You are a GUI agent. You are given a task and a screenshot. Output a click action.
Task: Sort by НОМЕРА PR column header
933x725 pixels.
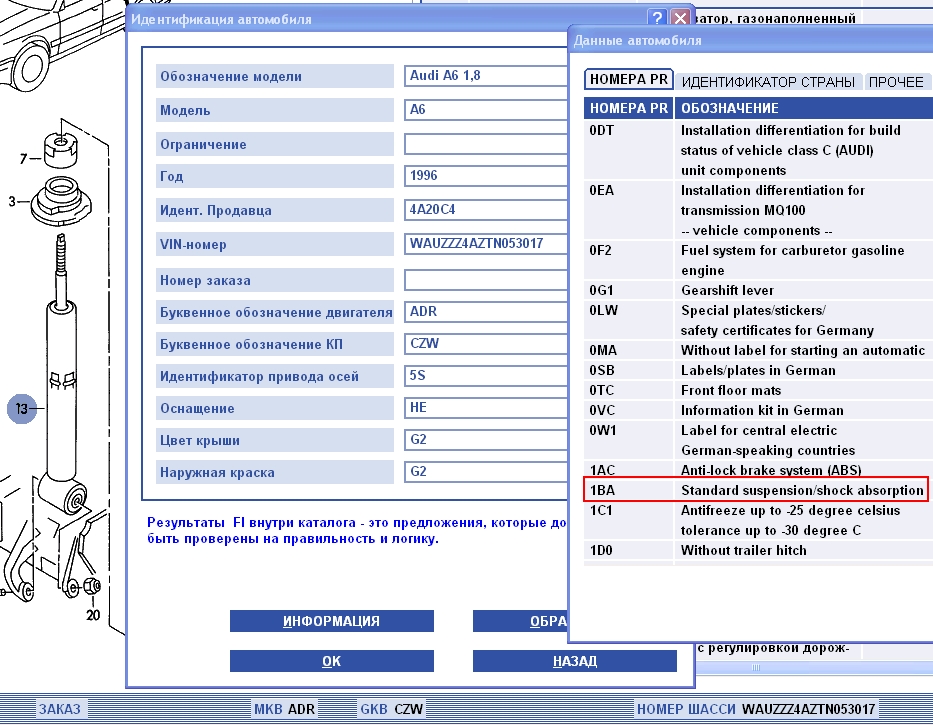tap(628, 108)
